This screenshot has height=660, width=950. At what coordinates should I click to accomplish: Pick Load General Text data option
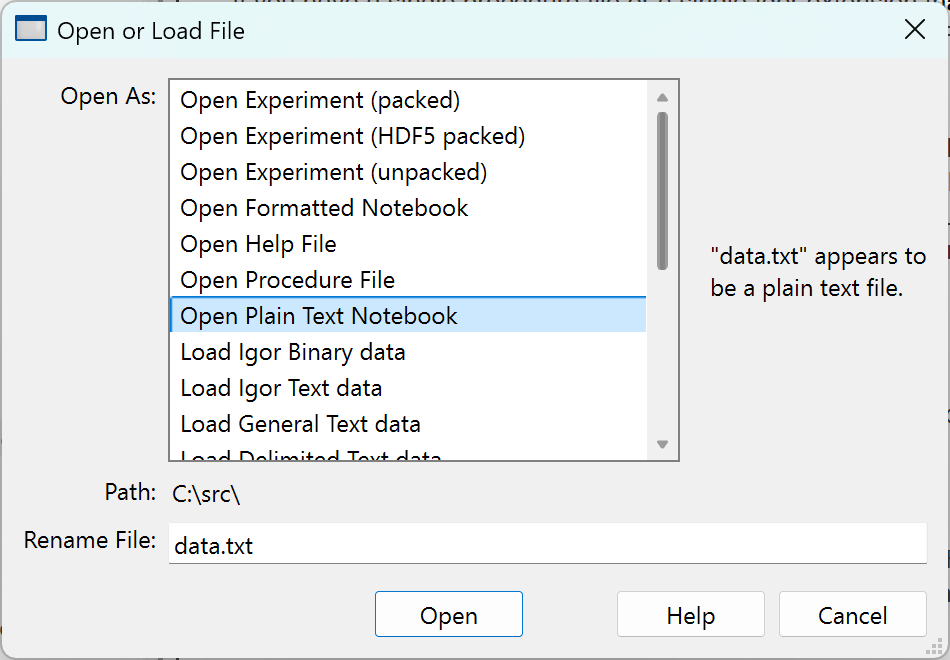pyautogui.click(x=300, y=424)
